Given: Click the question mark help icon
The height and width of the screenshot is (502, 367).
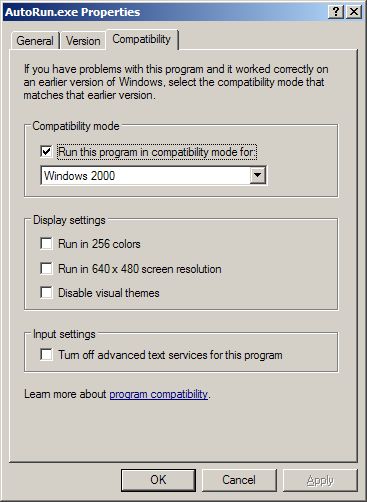Looking at the screenshot, I should coord(336,12).
